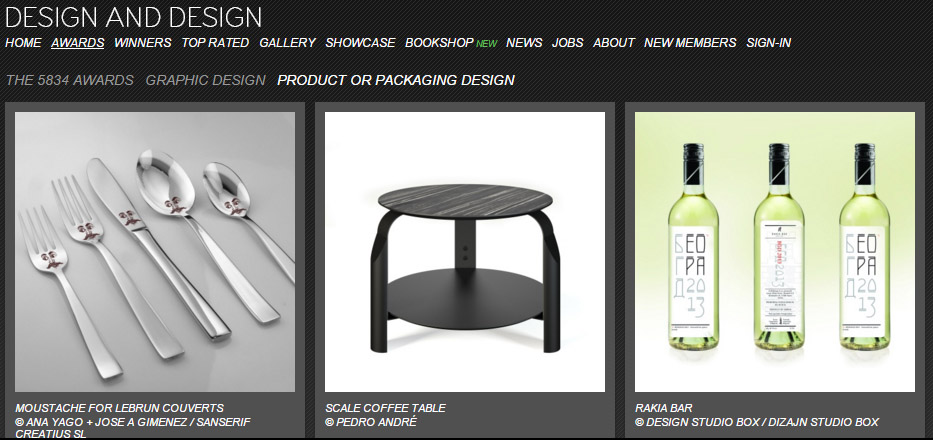The image size is (933, 440).
Task: Click the SIGN-IN link
Action: pyautogui.click(x=769, y=43)
